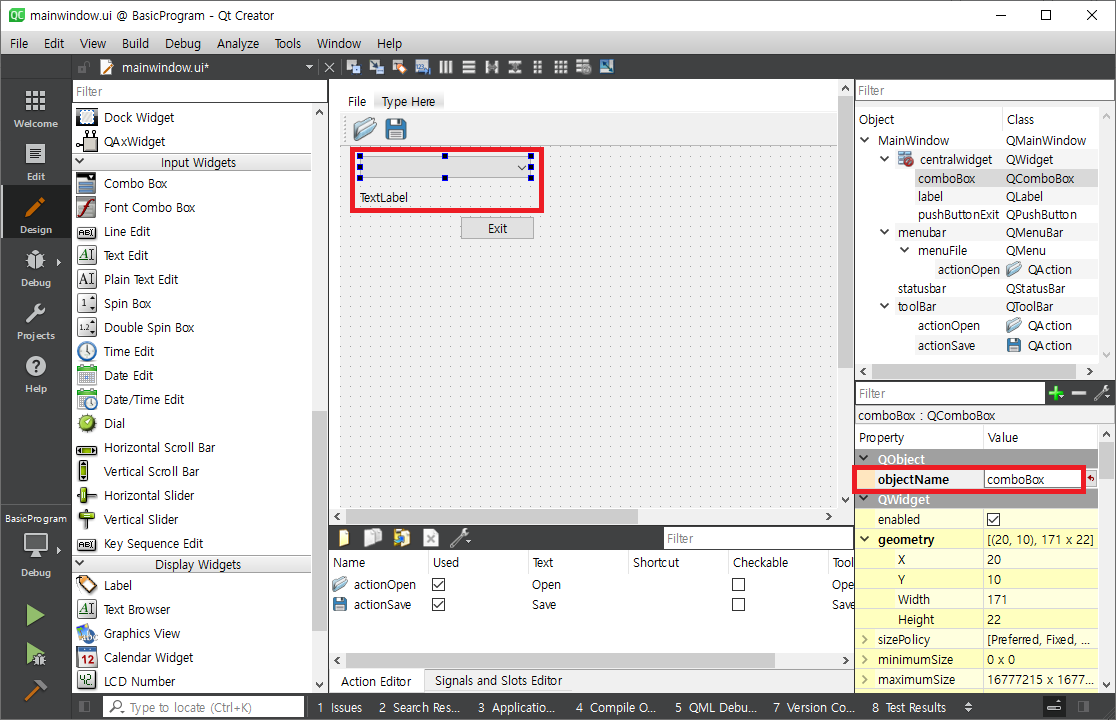Viewport: 1116px width, 720px height.
Task: Apply Lay Out Horizontally in Splitter
Action: (492, 67)
